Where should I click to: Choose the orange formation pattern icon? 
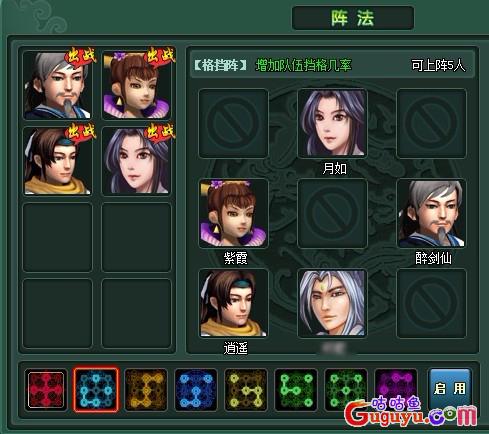click(x=146, y=390)
